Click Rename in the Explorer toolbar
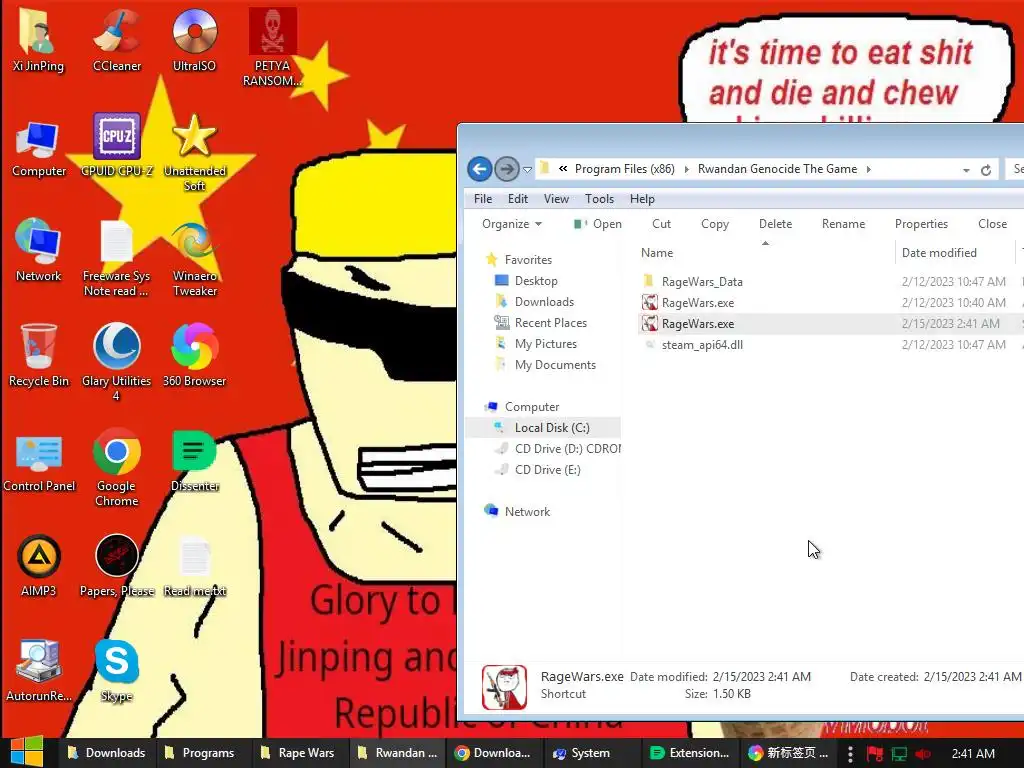 click(843, 224)
